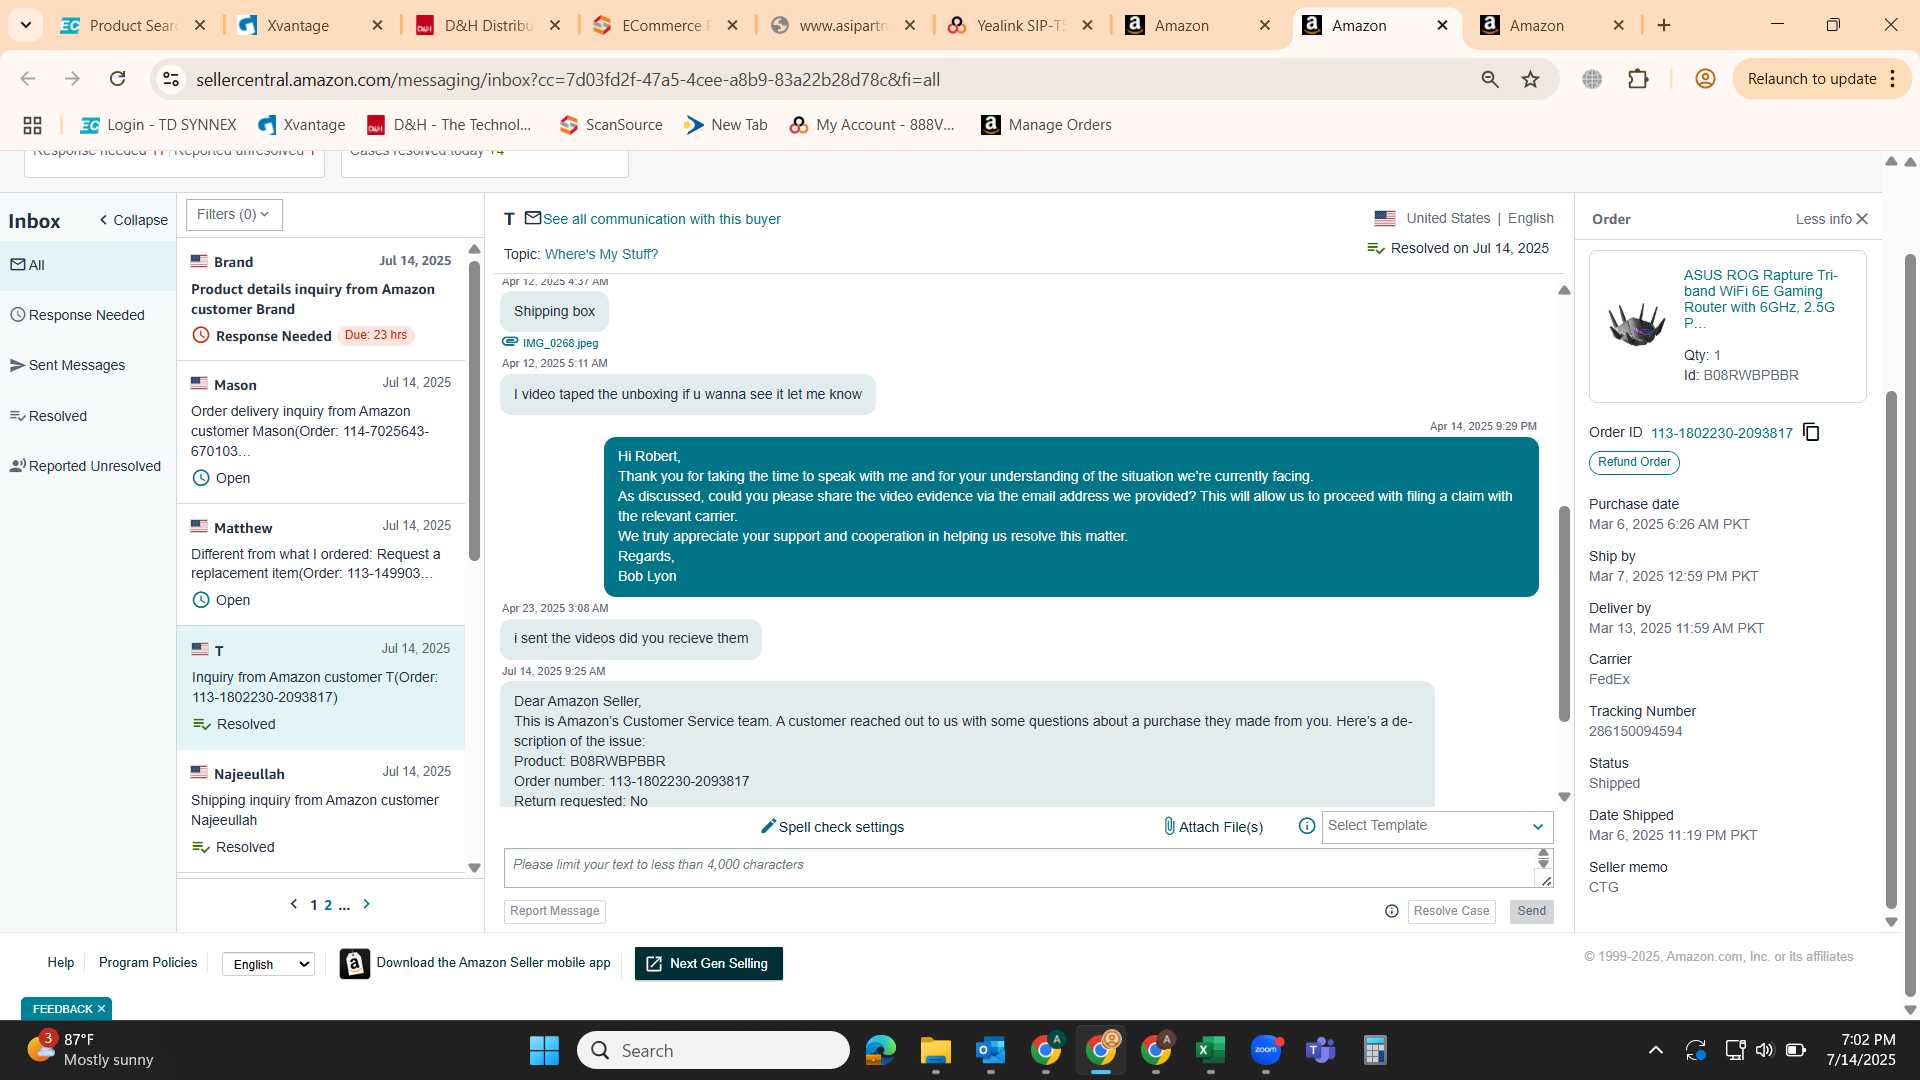This screenshot has width=1920, height=1080.
Task: View site information icon in address bar
Action: [171, 79]
